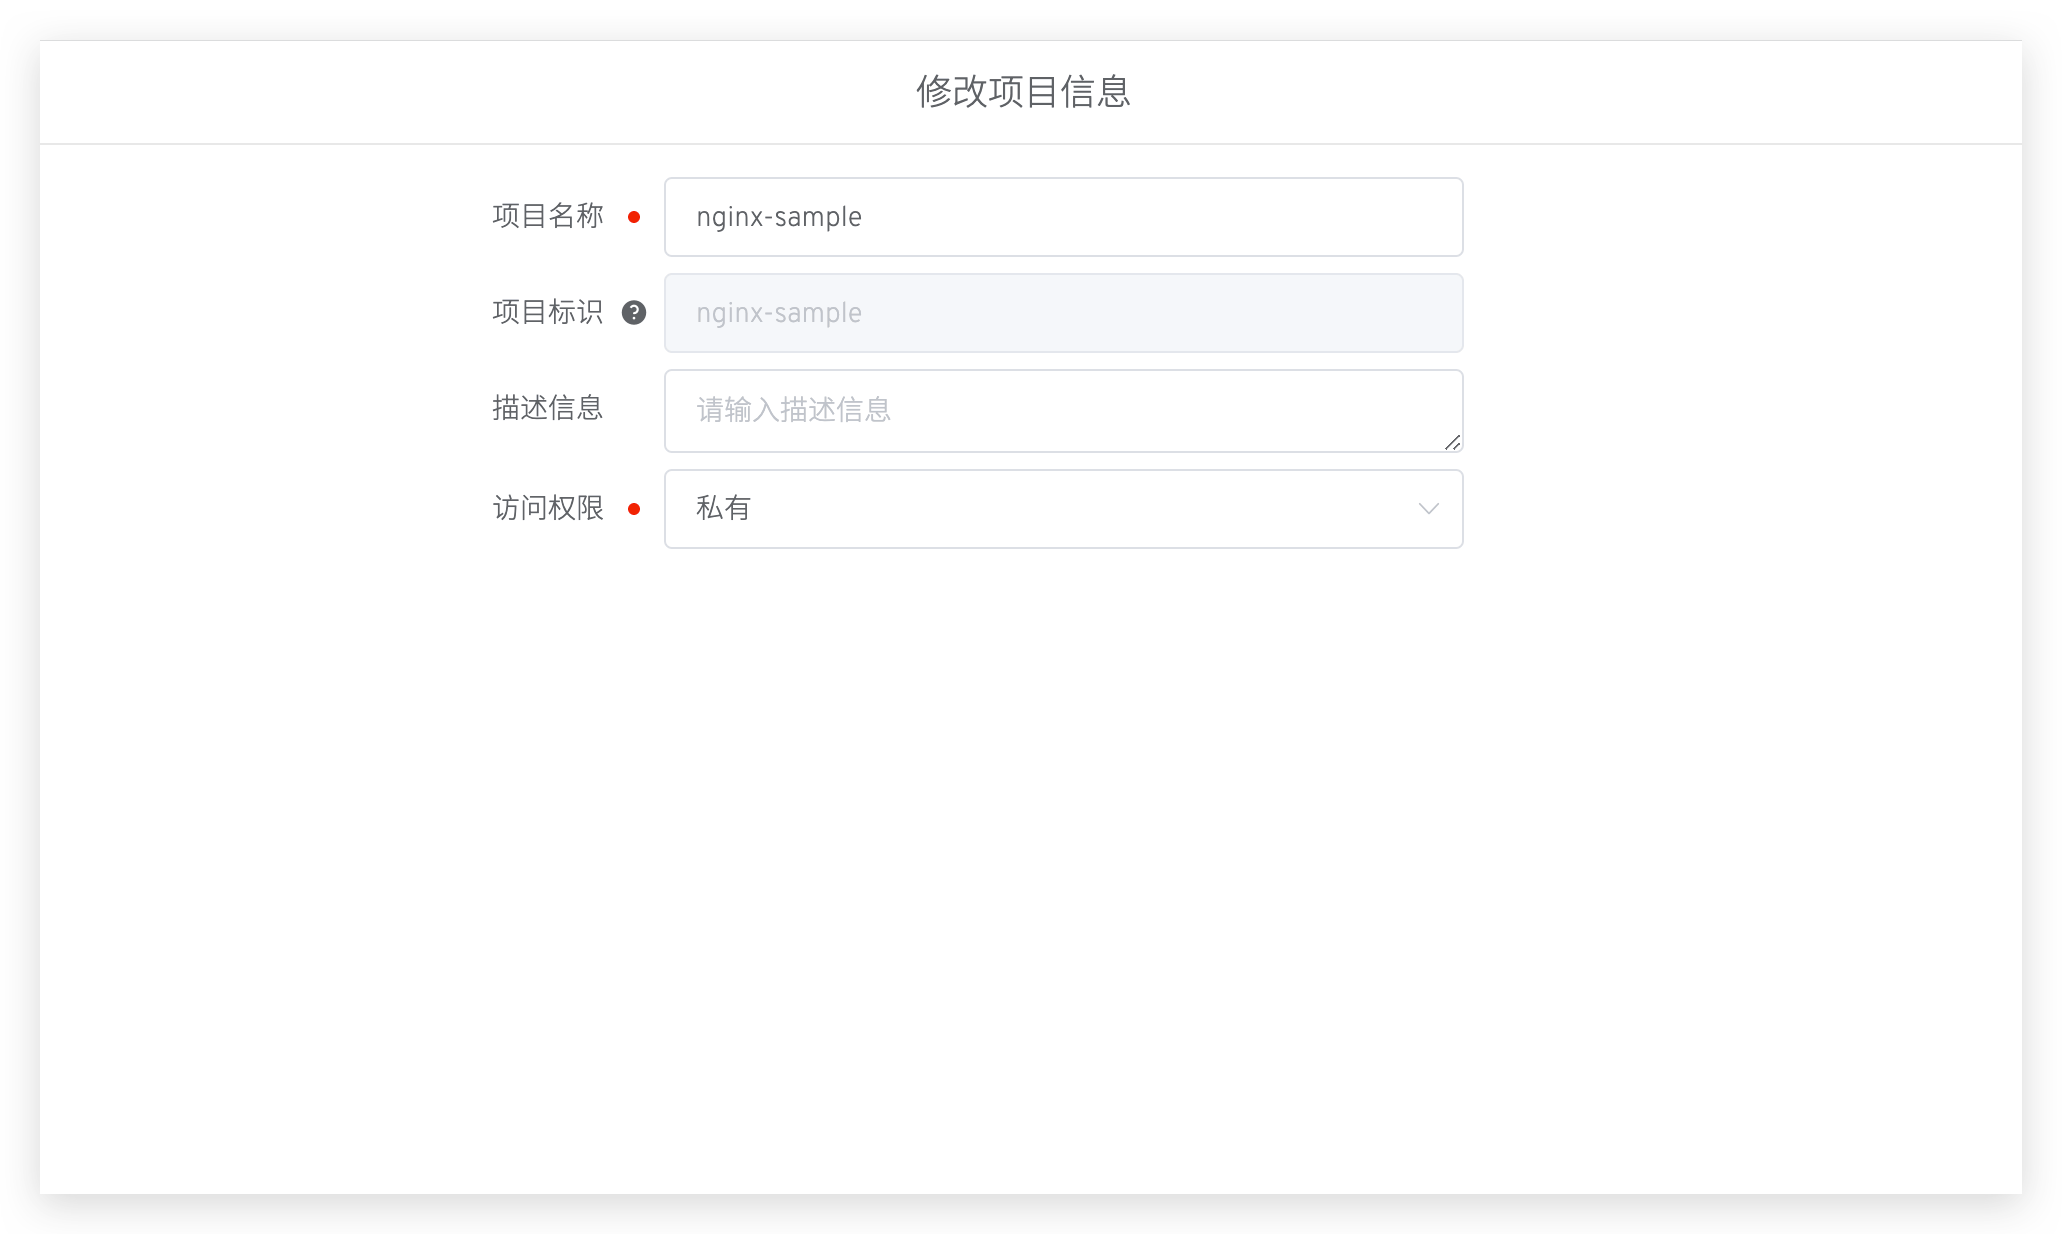Select the 私有 value text in dropdown
The height and width of the screenshot is (1234, 2062).
coord(723,509)
